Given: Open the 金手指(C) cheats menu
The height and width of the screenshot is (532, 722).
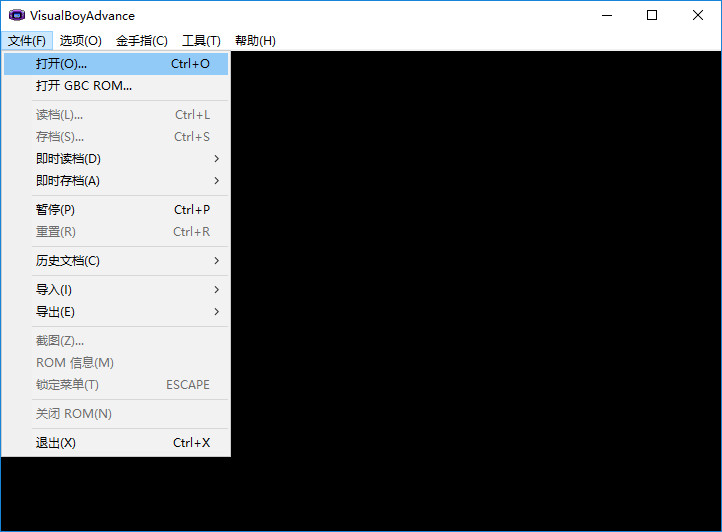Looking at the screenshot, I should click(142, 41).
